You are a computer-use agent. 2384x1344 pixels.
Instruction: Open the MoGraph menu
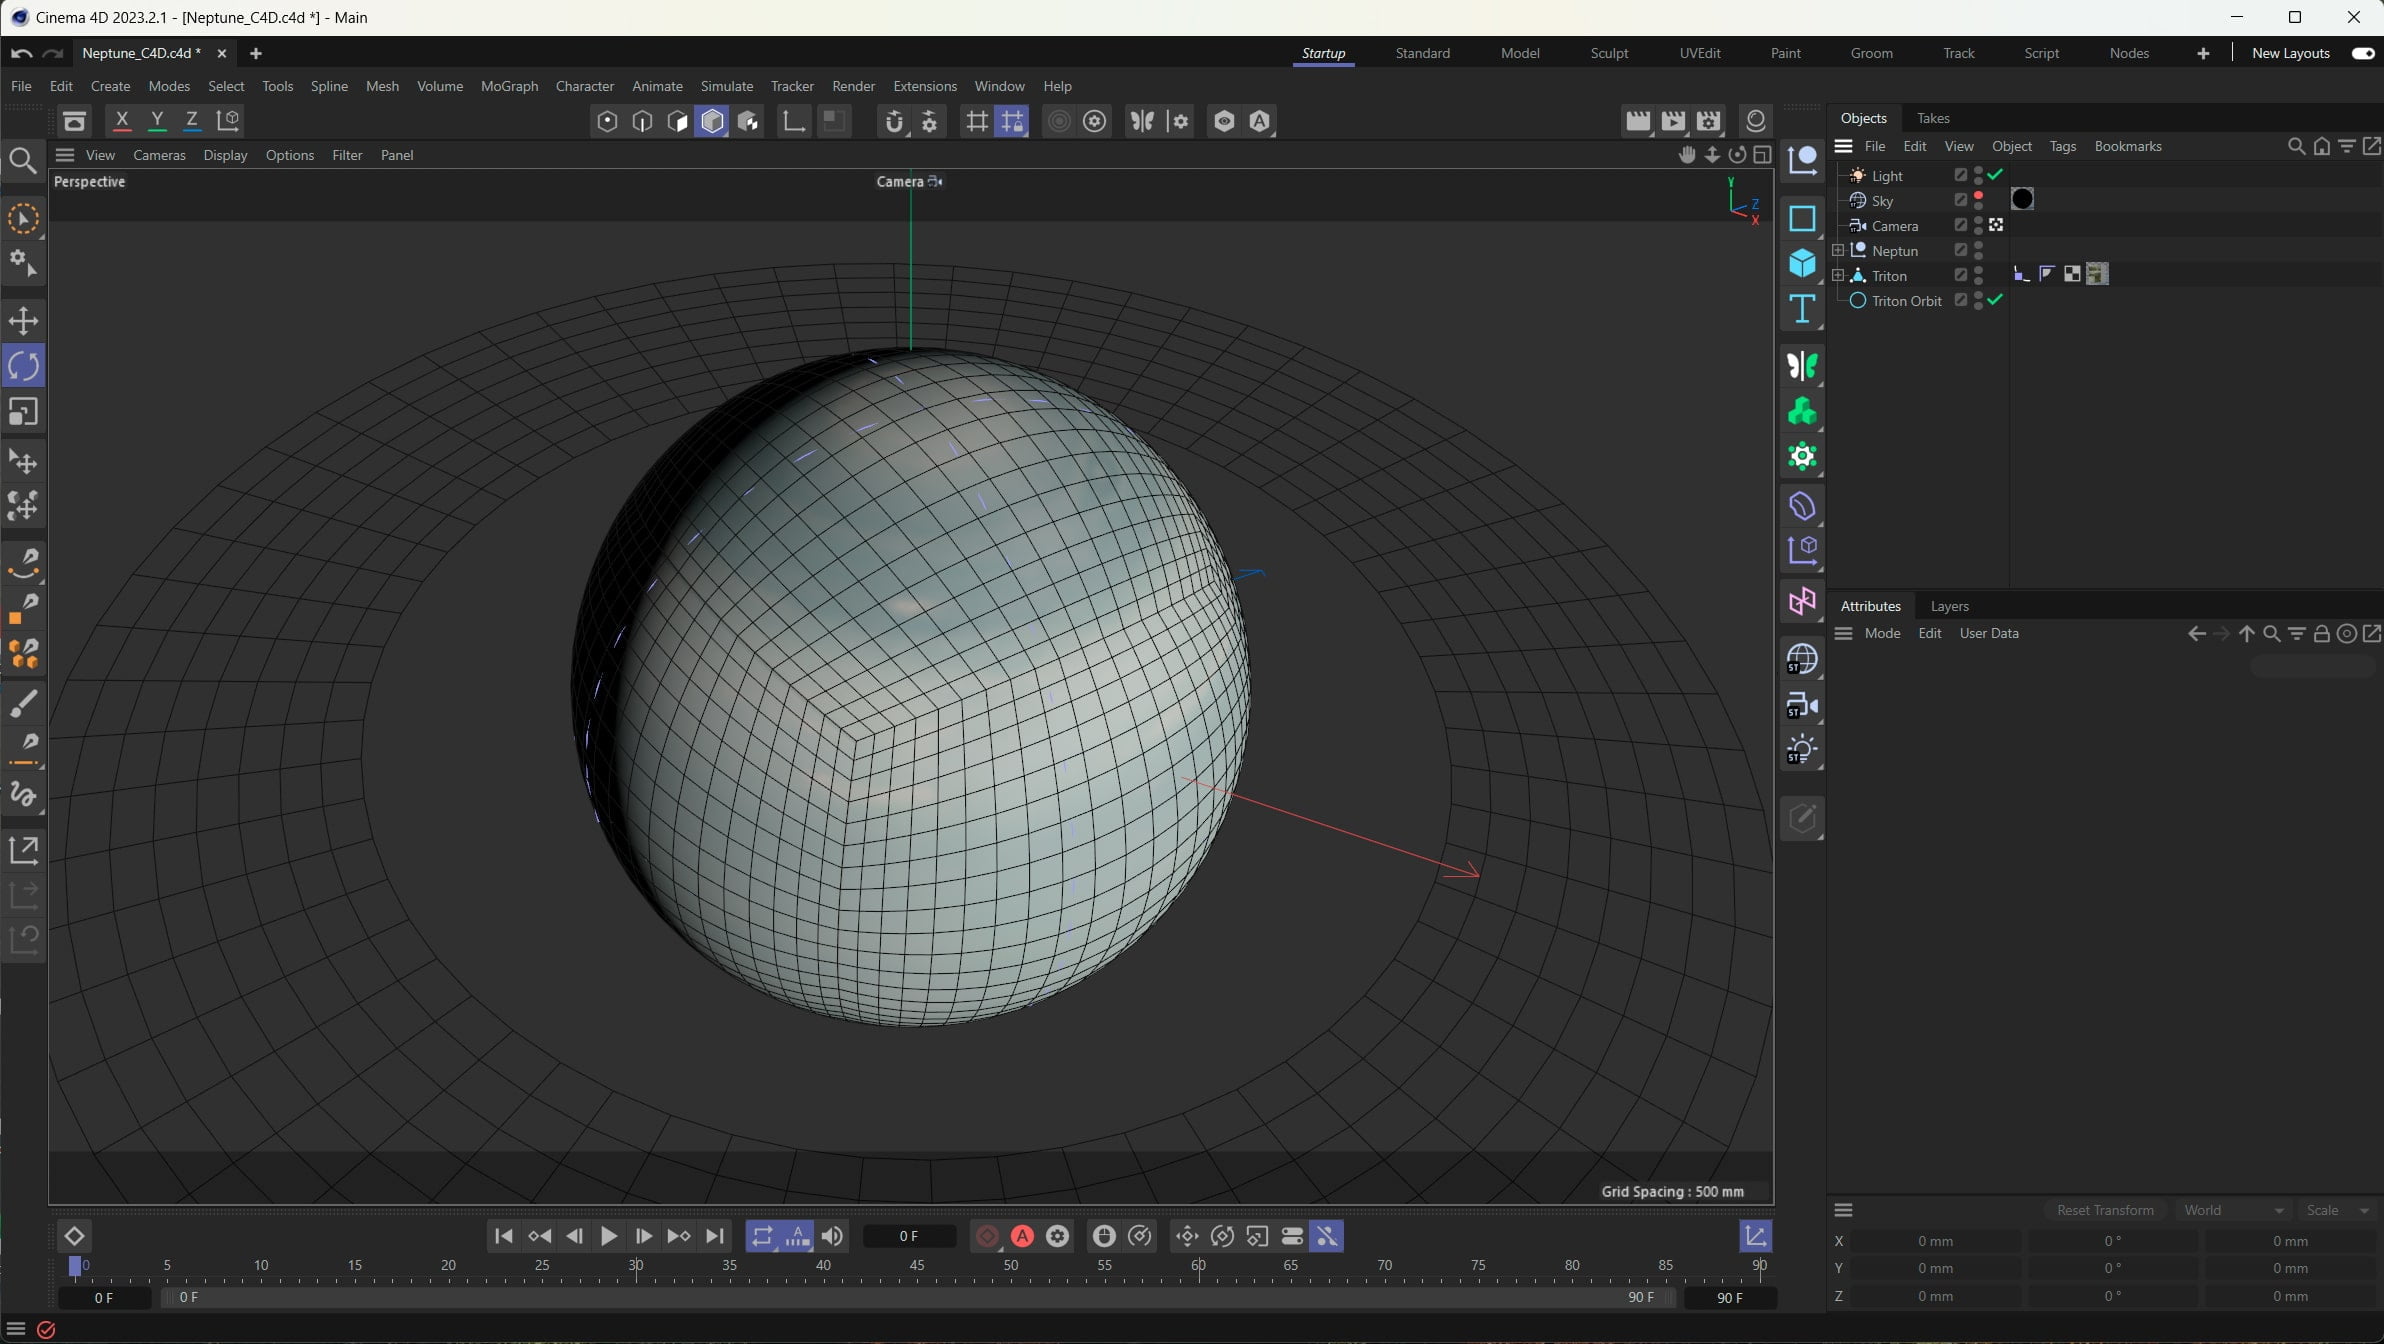pyautogui.click(x=509, y=86)
